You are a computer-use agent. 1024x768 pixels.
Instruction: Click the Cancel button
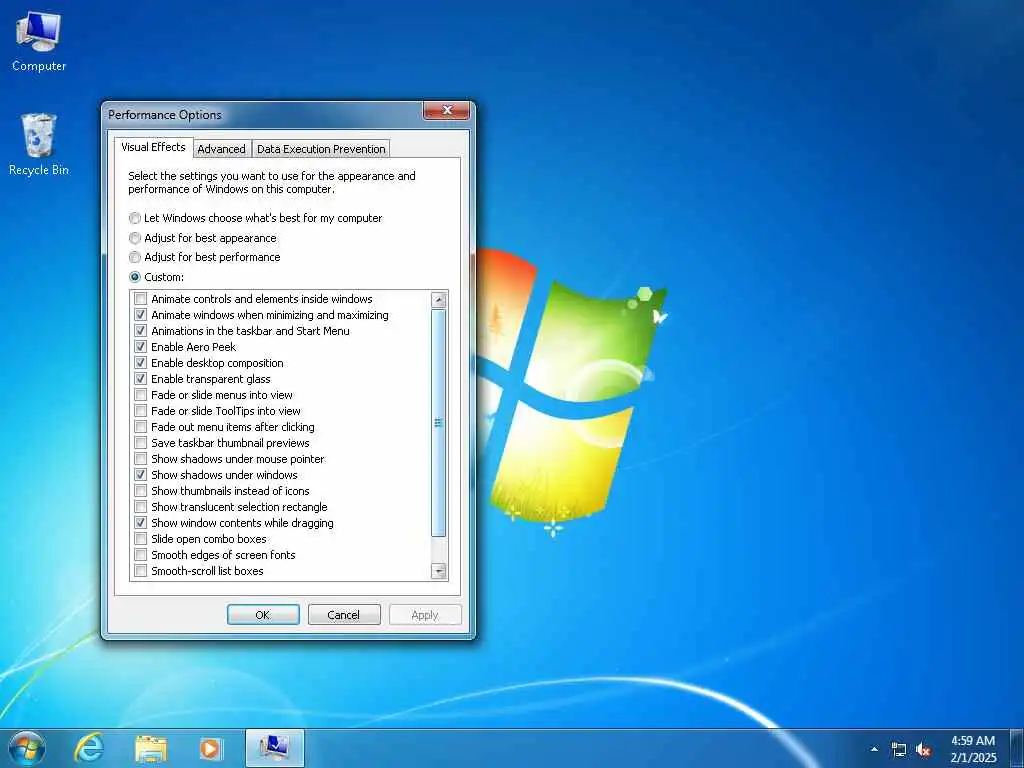344,615
